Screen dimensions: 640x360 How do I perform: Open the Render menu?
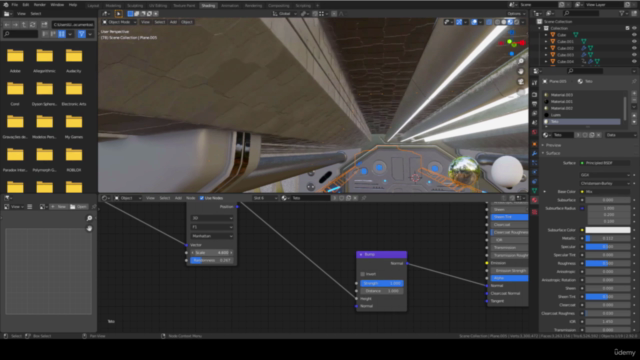[x=40, y=4]
